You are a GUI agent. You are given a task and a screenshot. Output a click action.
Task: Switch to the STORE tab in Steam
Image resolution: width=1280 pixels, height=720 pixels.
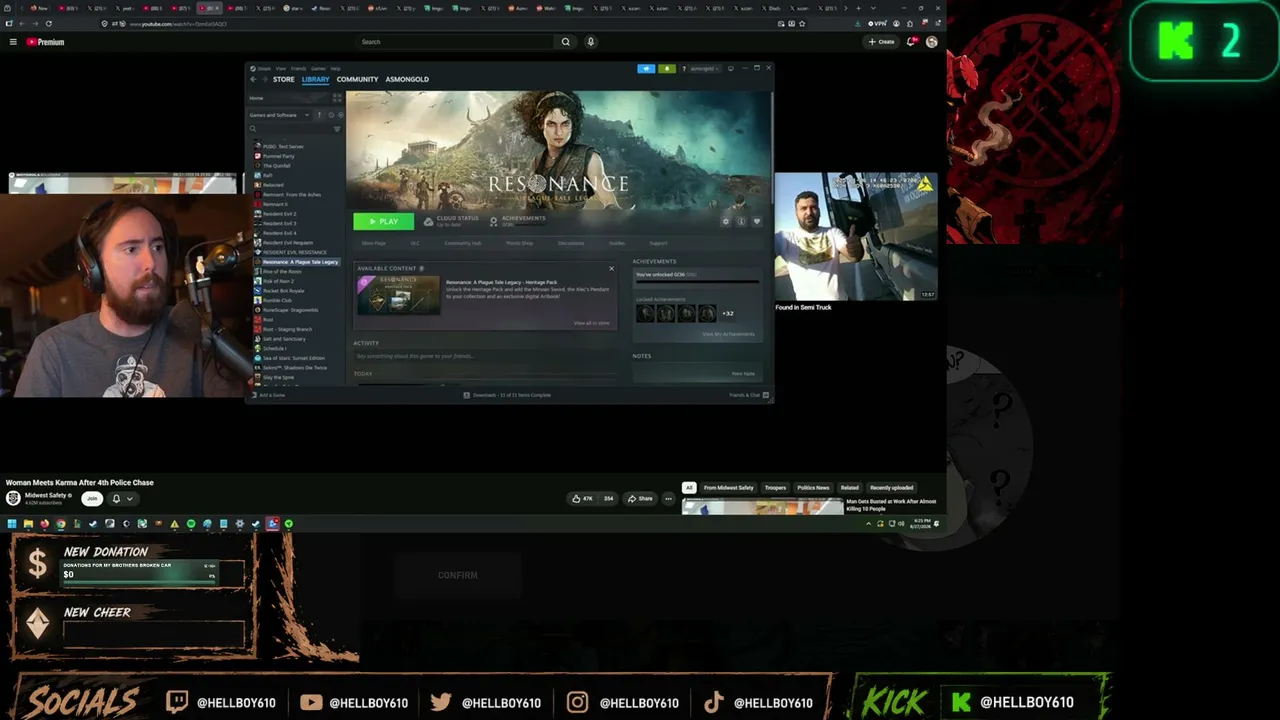pos(284,79)
